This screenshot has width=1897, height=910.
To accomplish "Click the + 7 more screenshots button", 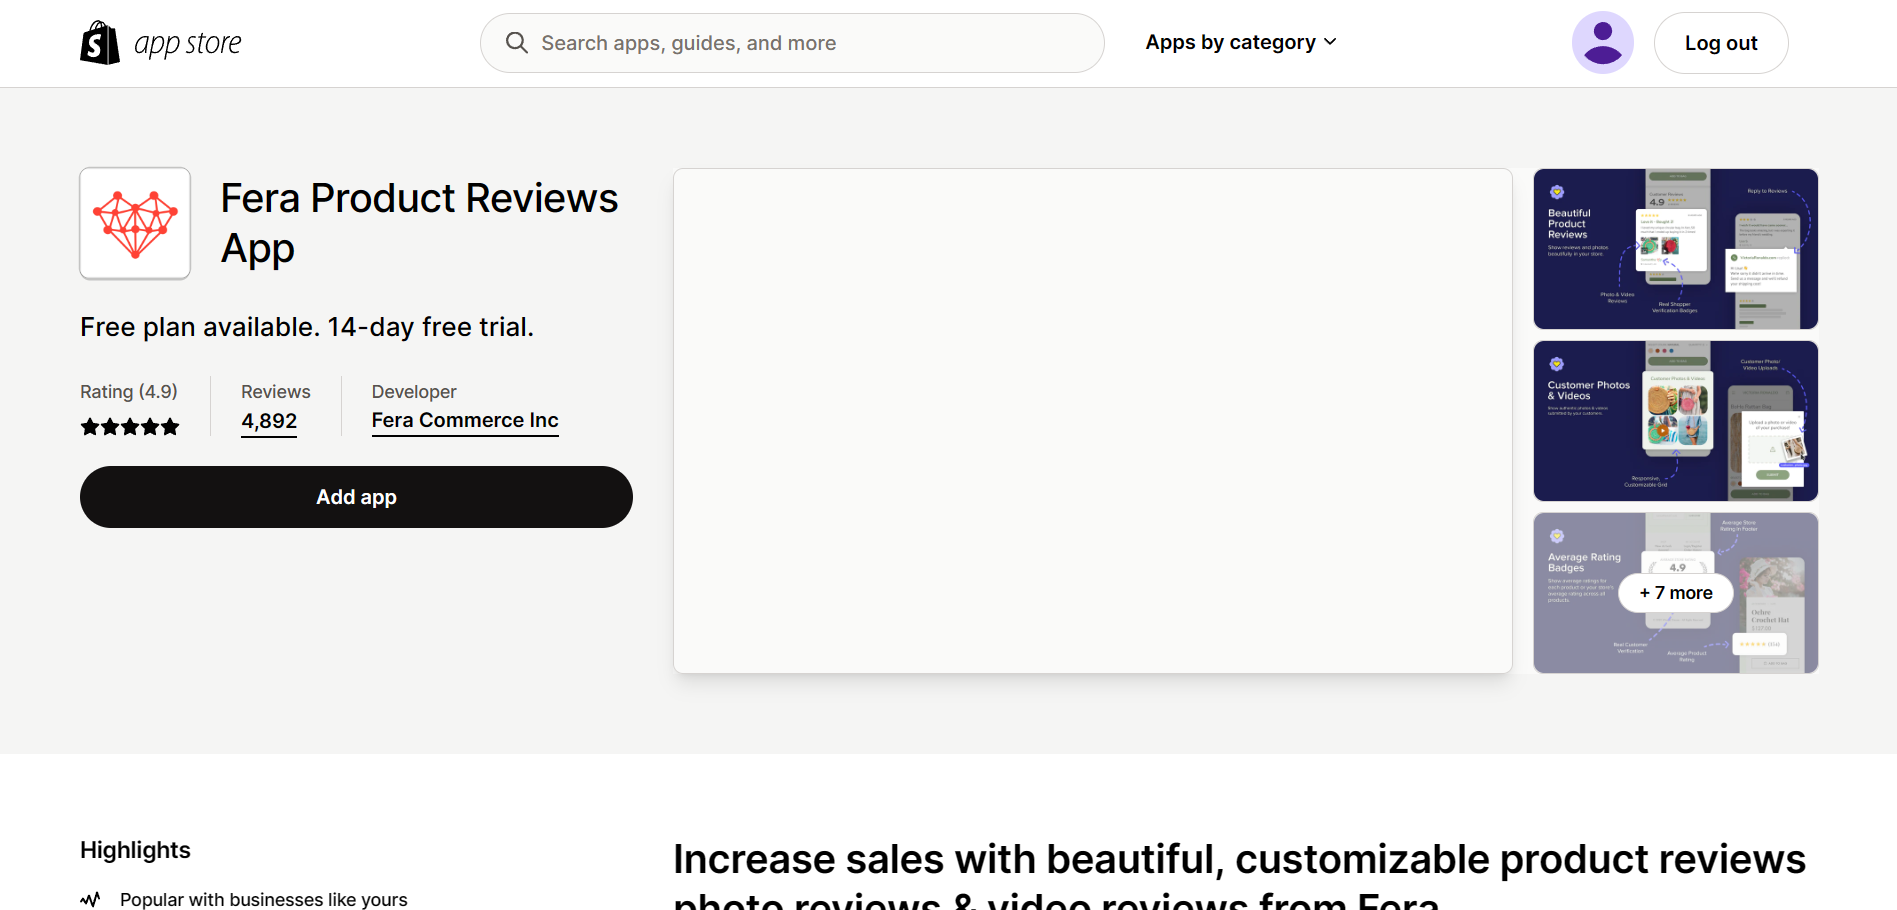I will click(1676, 593).
